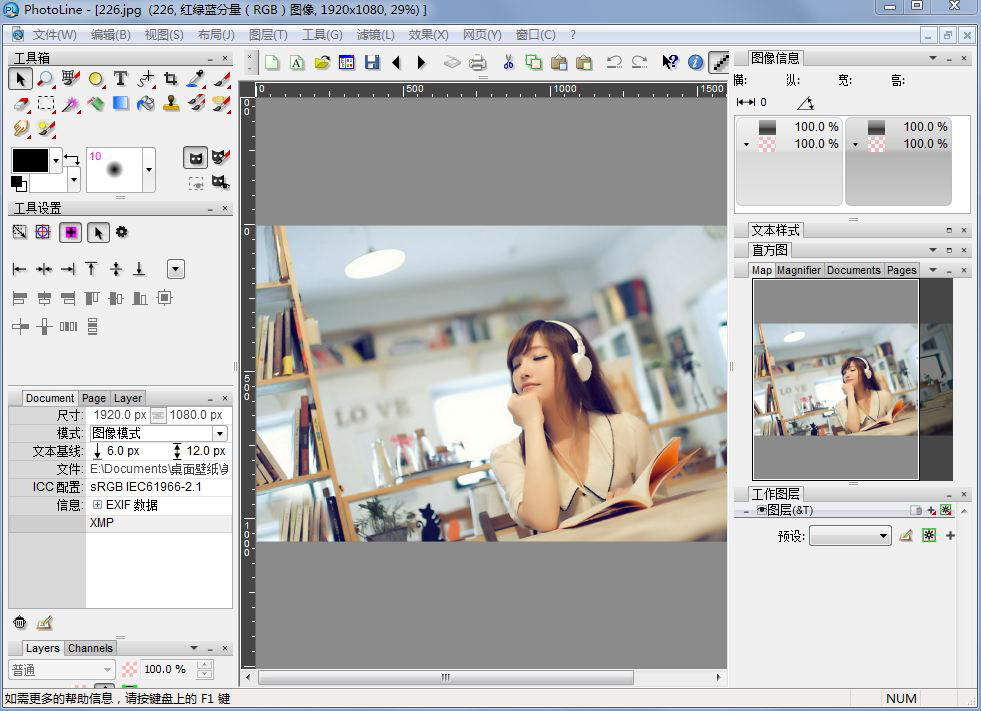Select the Smudge finger tool
This screenshot has width=981, height=711.
[21, 129]
